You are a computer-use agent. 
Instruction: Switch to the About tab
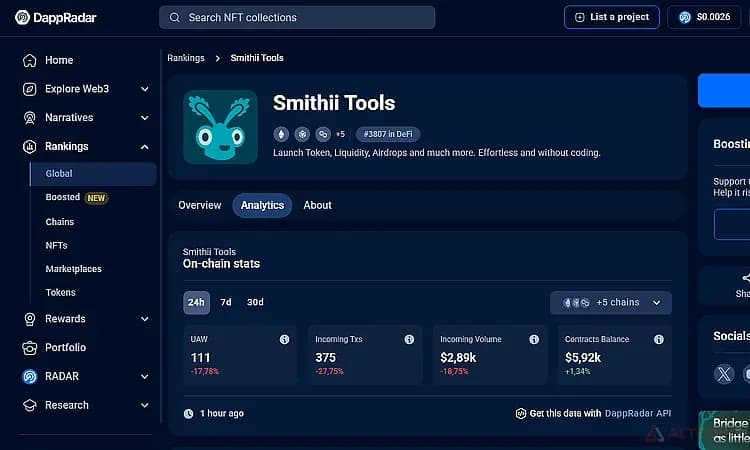click(318, 206)
